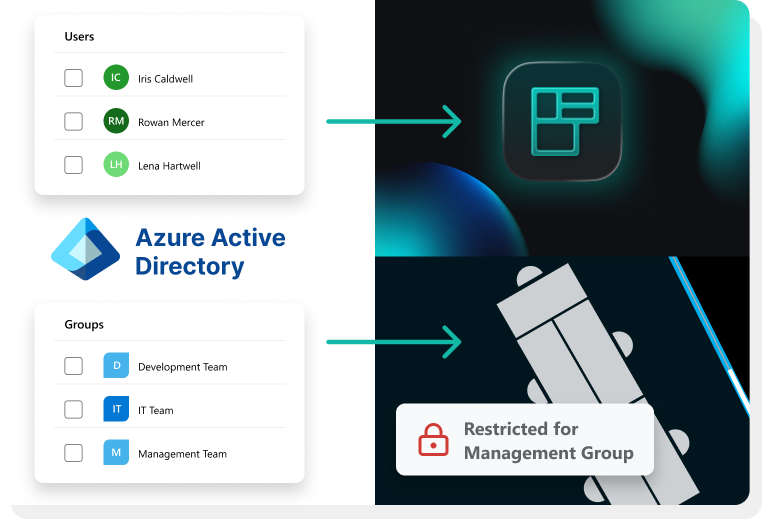The image size is (762, 519).
Task: Click the Management Team label
Action: pos(182,454)
